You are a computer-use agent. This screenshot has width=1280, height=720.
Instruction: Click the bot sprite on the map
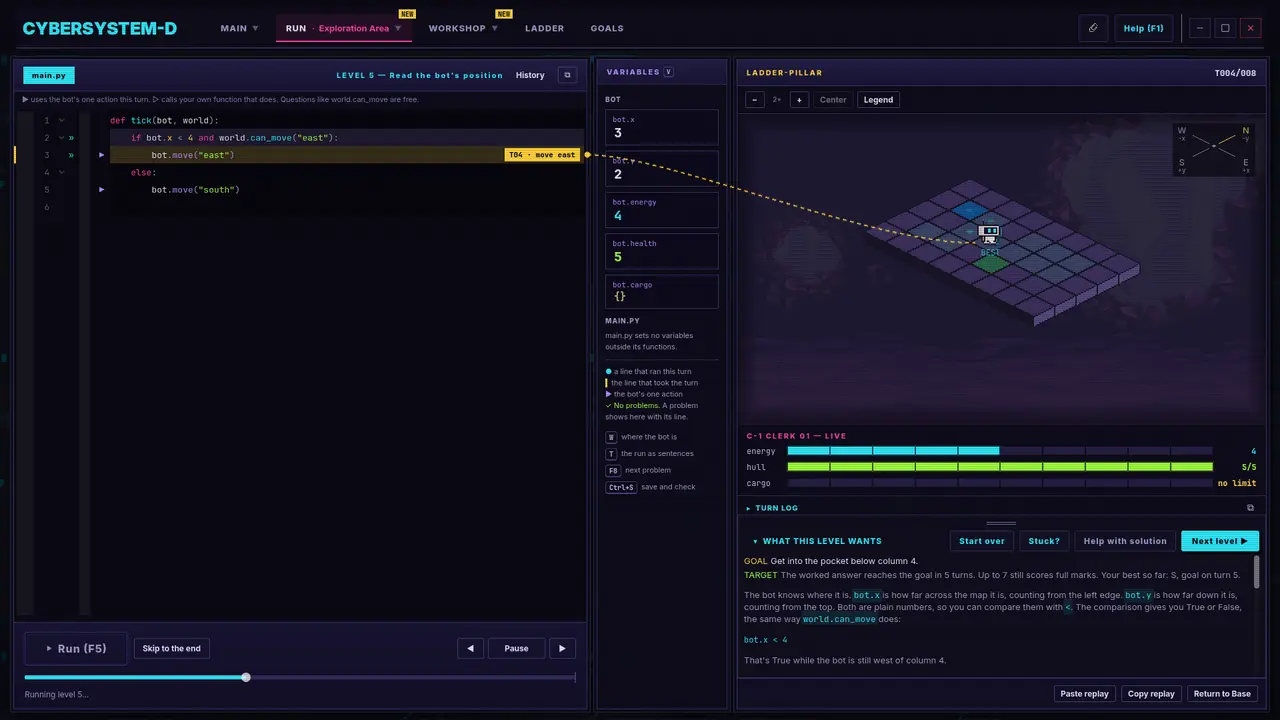point(989,234)
